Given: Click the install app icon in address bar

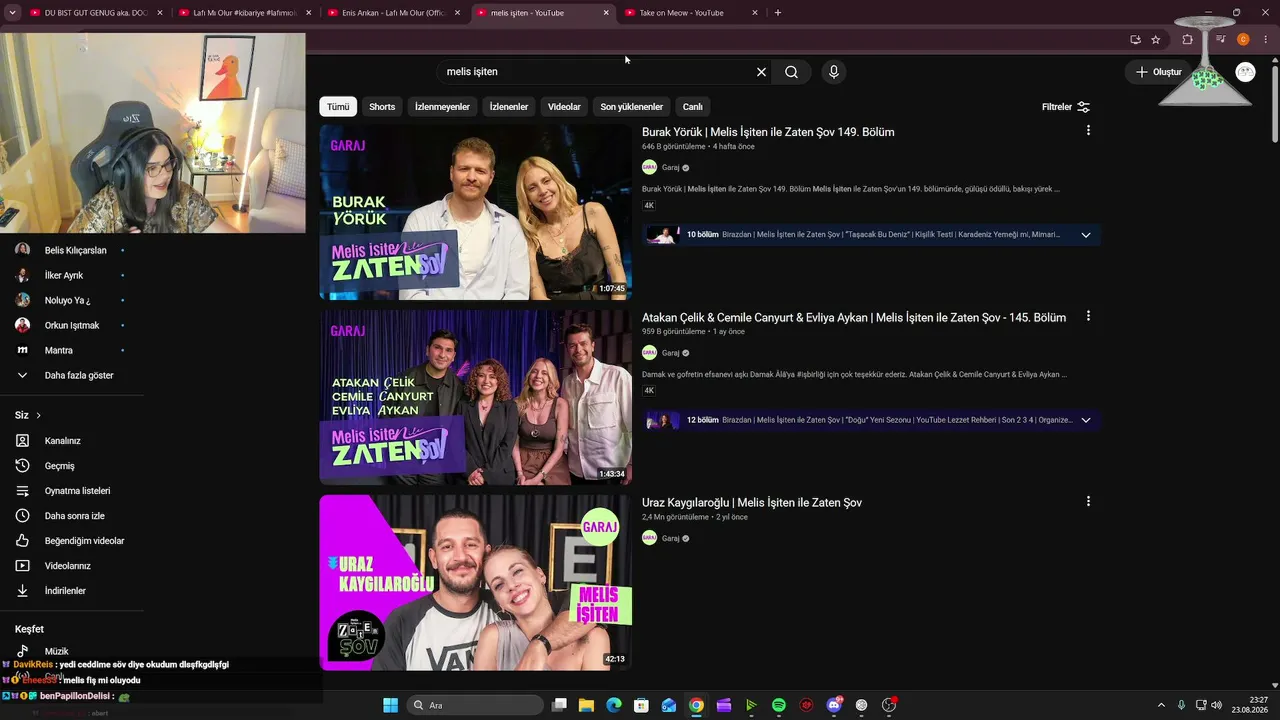Looking at the screenshot, I should (x=1135, y=40).
